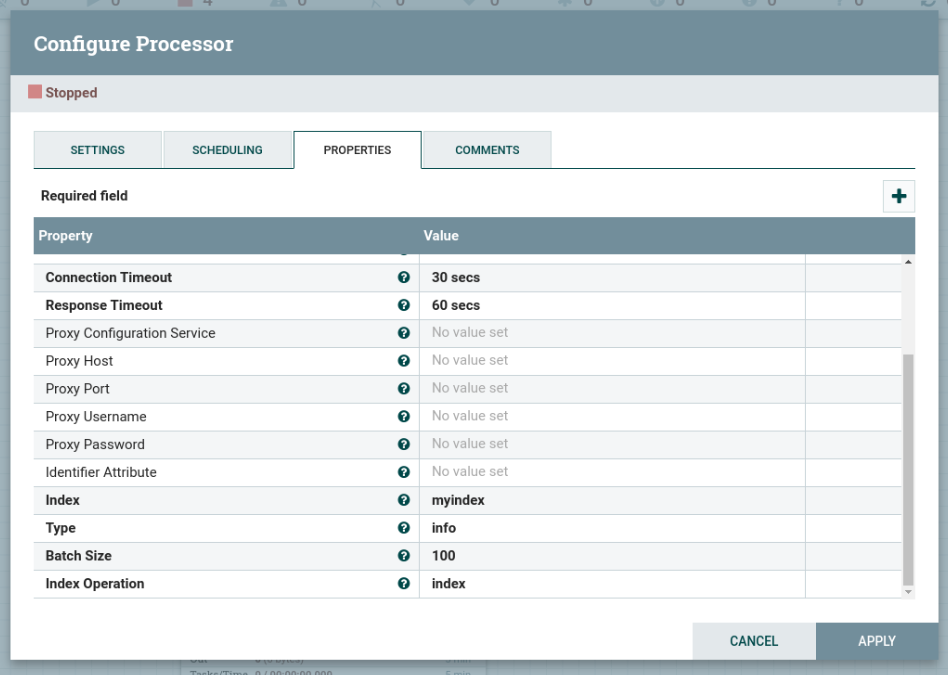Set the Identifier Attribute value
This screenshot has width=948, height=675.
[x=612, y=472]
